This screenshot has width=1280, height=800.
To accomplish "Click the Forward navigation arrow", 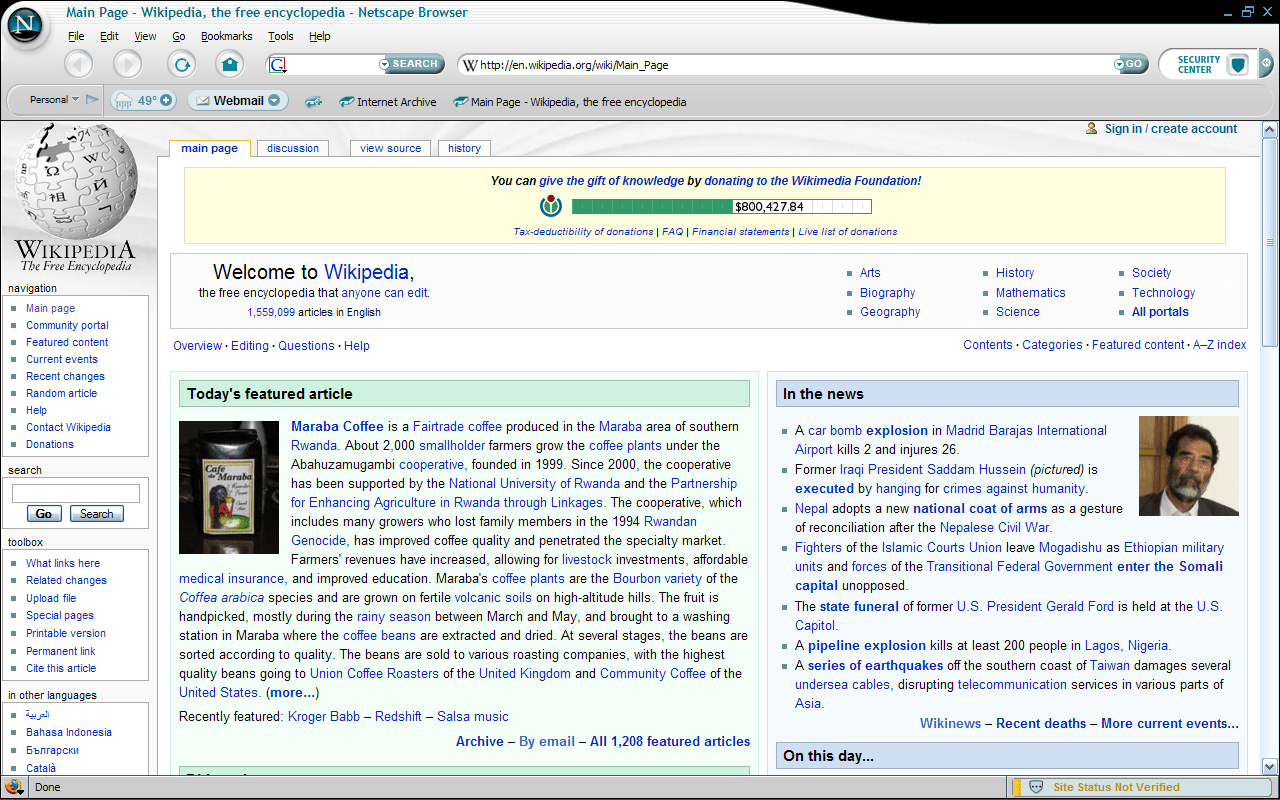I will tap(127, 64).
